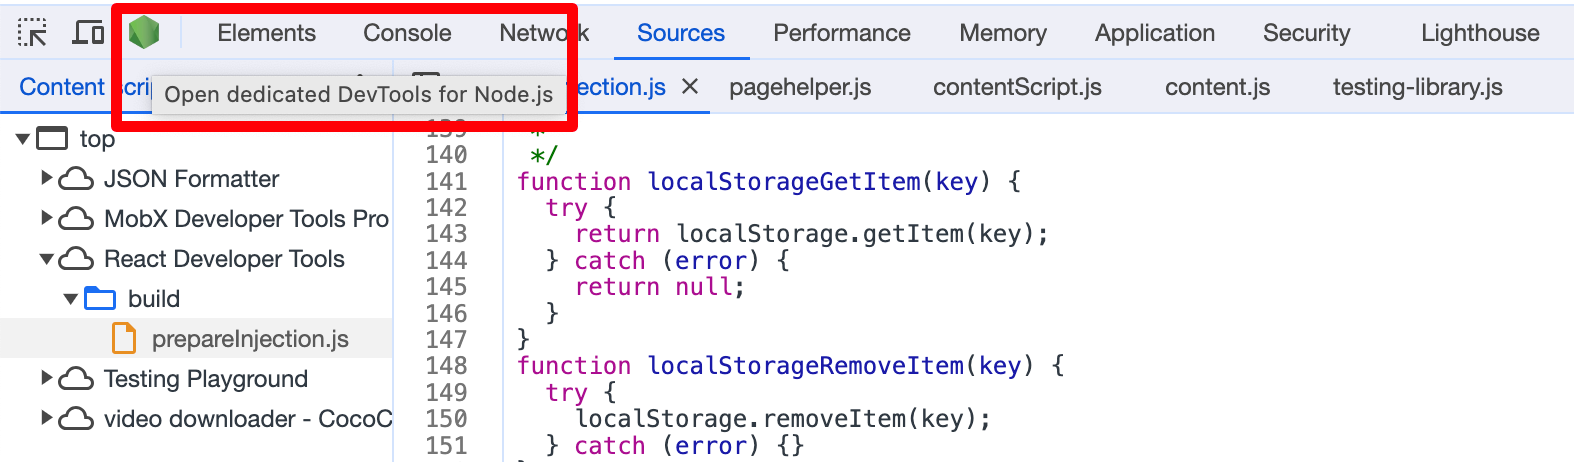1574x462 pixels.
Task: Switch to the Elements panel tab
Action: pyautogui.click(x=266, y=33)
